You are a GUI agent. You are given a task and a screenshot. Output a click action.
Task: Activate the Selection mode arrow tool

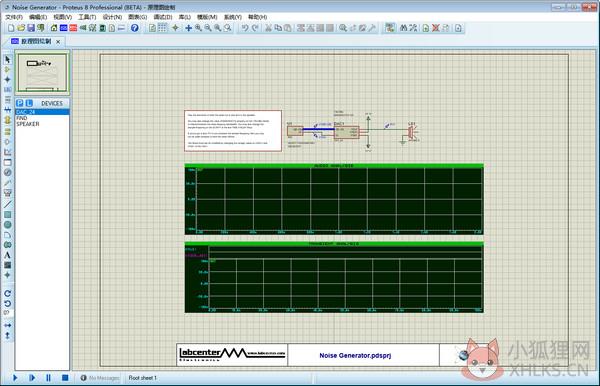(7, 60)
